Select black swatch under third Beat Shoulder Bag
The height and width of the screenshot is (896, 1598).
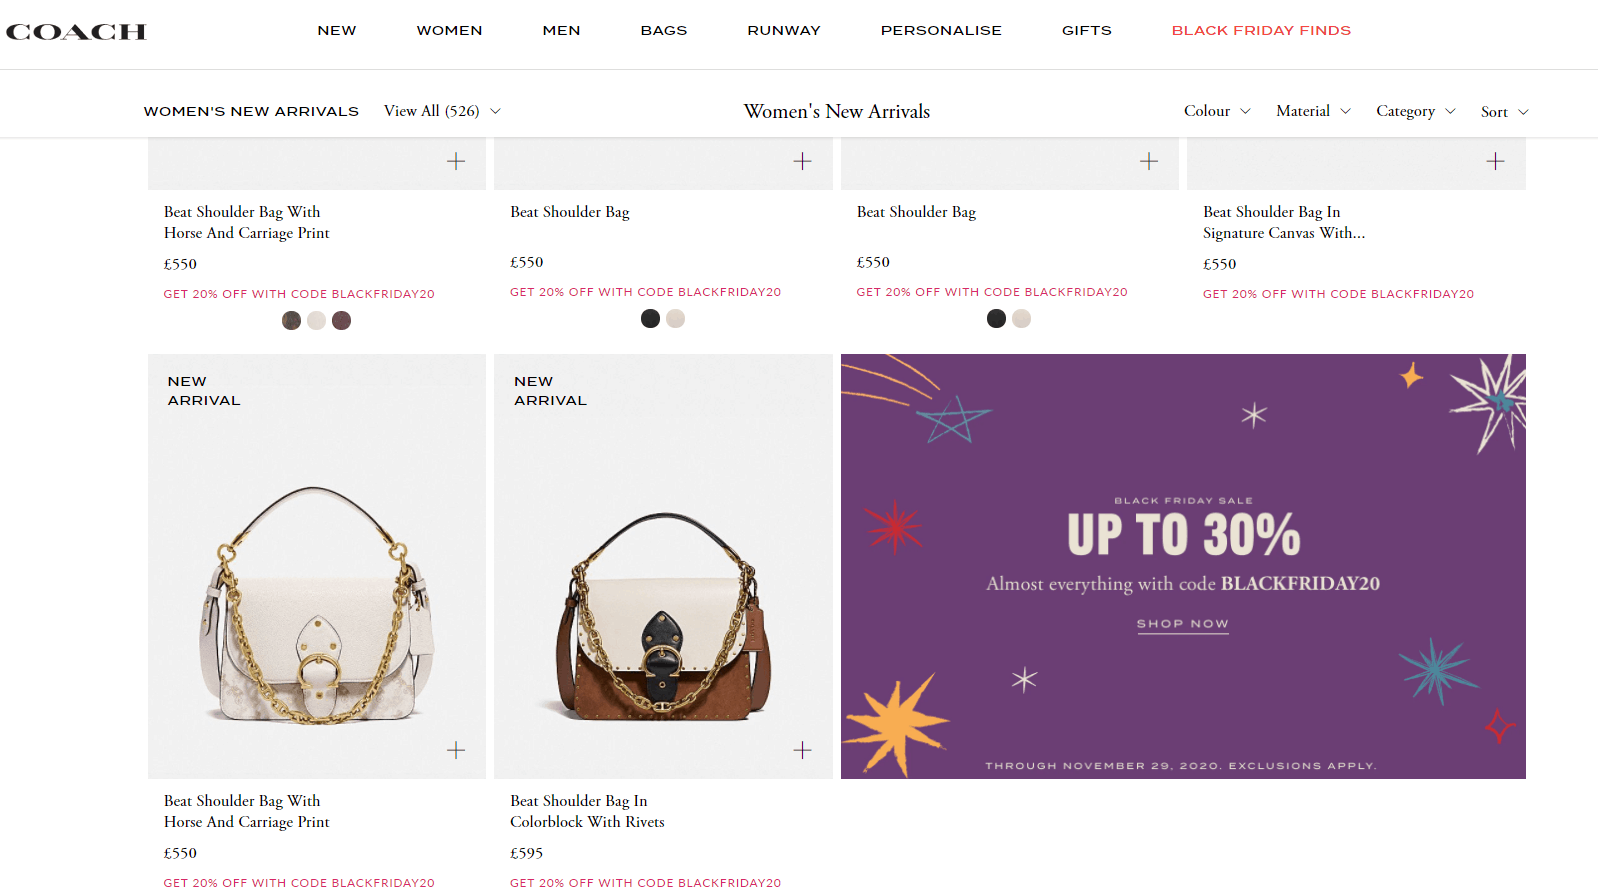coord(996,319)
